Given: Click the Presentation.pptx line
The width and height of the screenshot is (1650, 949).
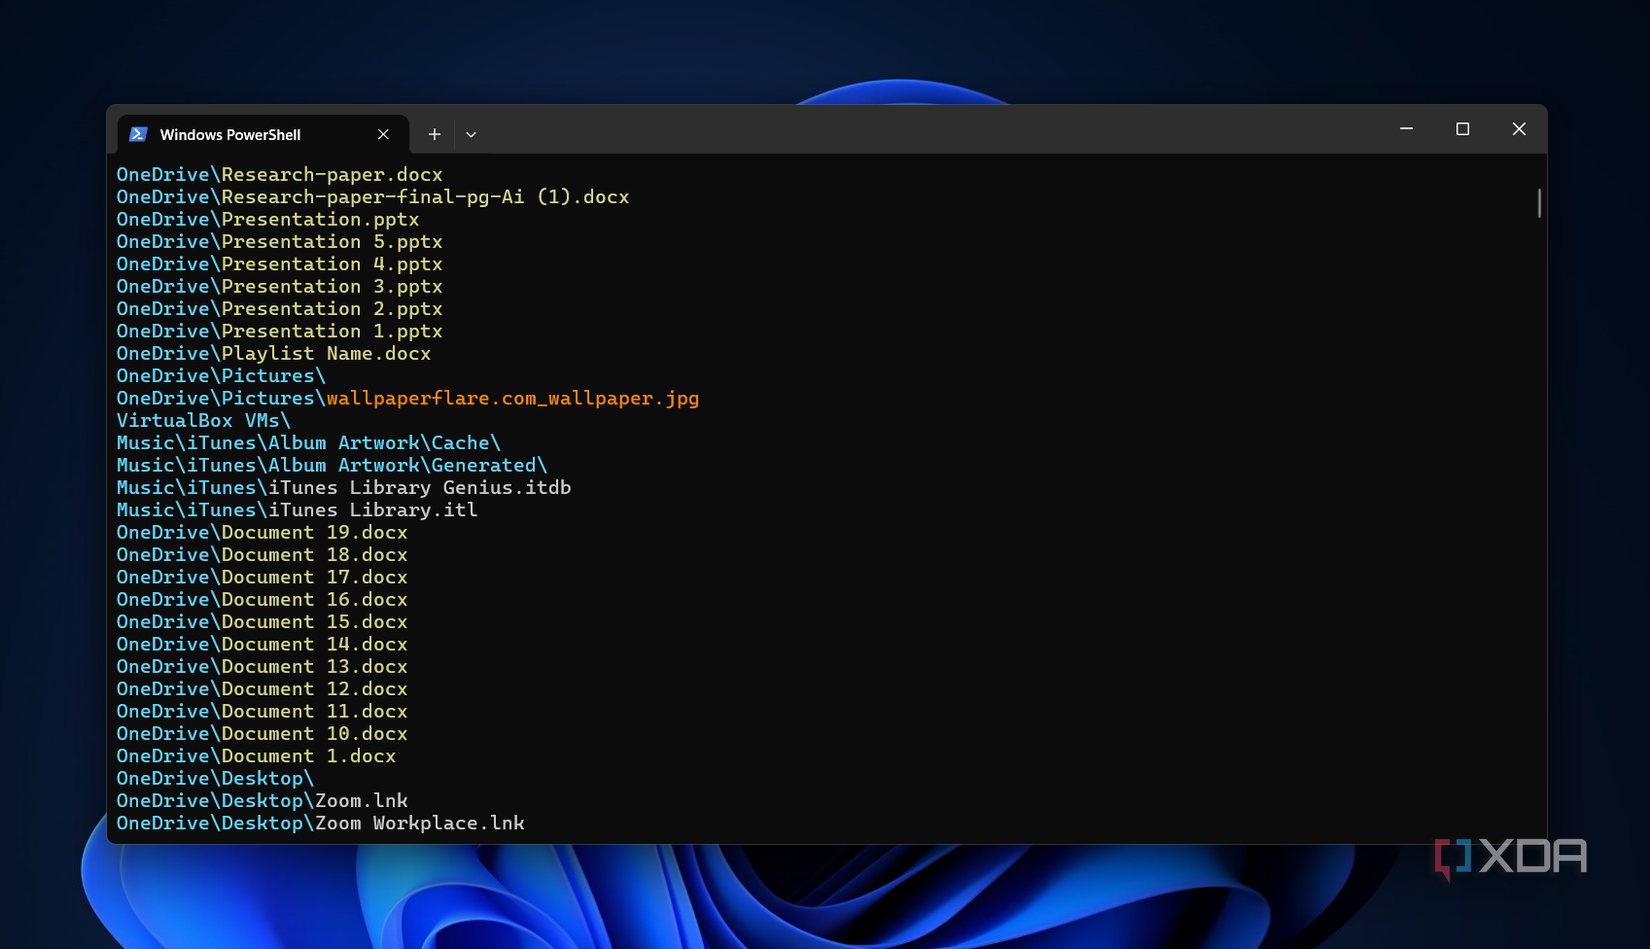Looking at the screenshot, I should point(268,219).
